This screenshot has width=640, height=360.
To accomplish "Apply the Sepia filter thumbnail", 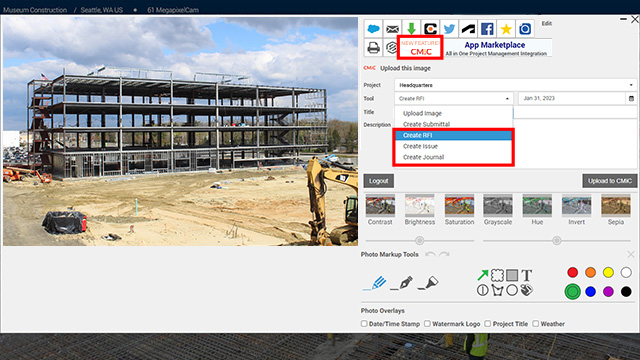I will point(616,205).
